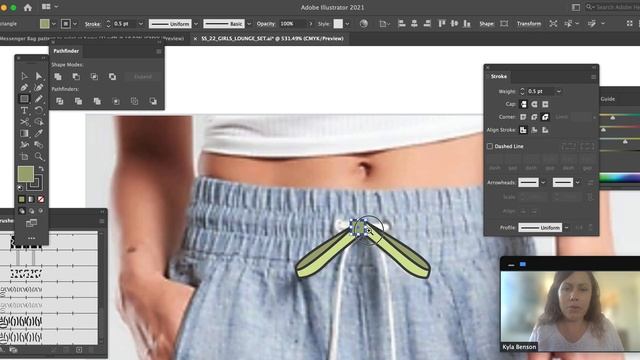Click the Pathfinder panel tab
Image resolution: width=640 pixels, height=360 pixels.
click(x=66, y=51)
